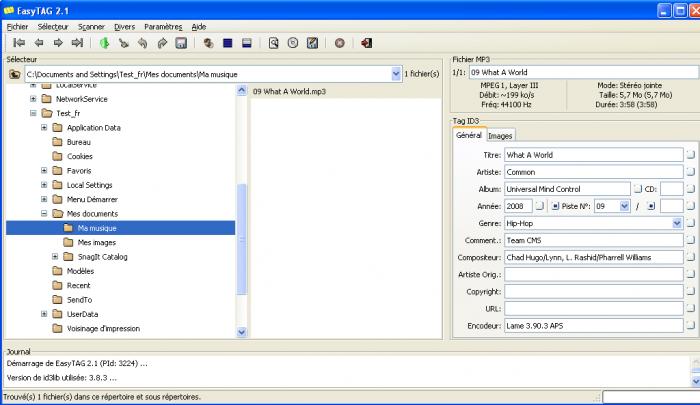This screenshot has width=700, height=405.
Task: Click the half-blue invert selection icon
Action: point(247,43)
